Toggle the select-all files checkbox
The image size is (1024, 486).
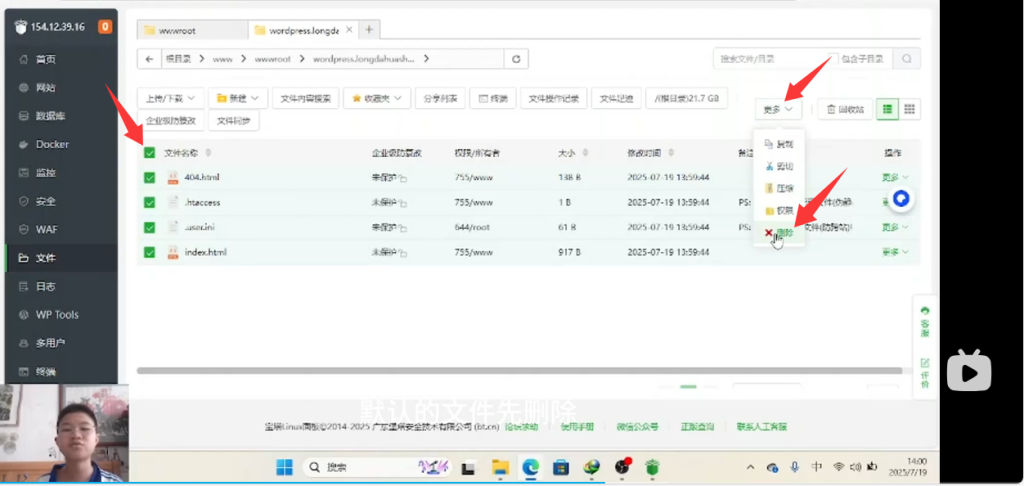coord(150,153)
